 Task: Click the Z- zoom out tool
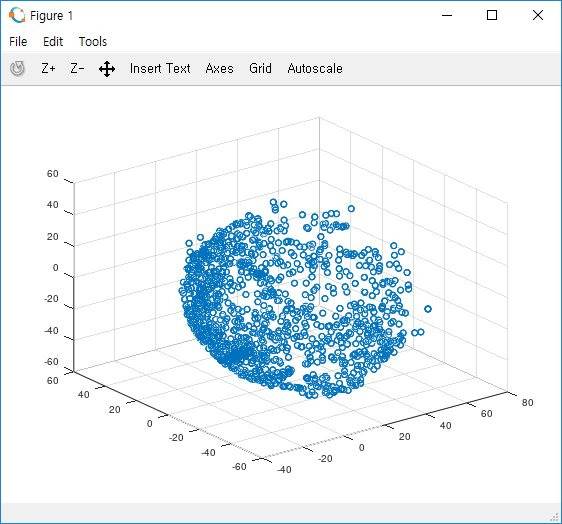(x=77, y=68)
